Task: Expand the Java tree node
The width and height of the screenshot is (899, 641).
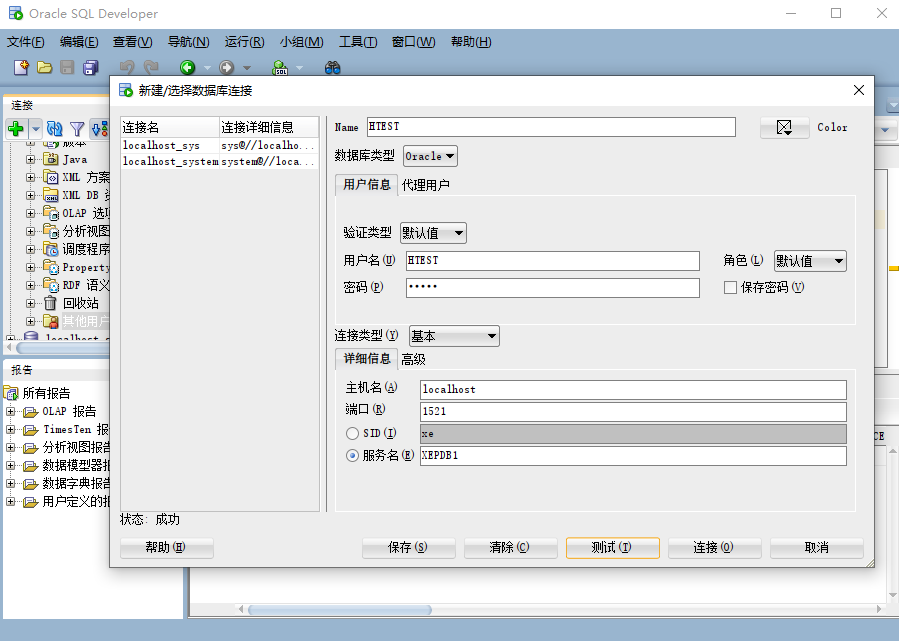Action: (30, 159)
